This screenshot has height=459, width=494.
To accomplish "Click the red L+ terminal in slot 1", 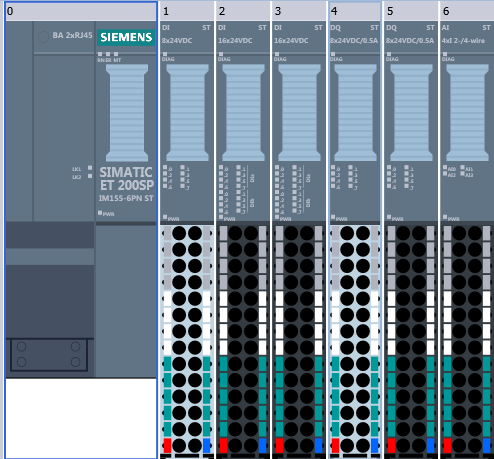I will 167,445.
